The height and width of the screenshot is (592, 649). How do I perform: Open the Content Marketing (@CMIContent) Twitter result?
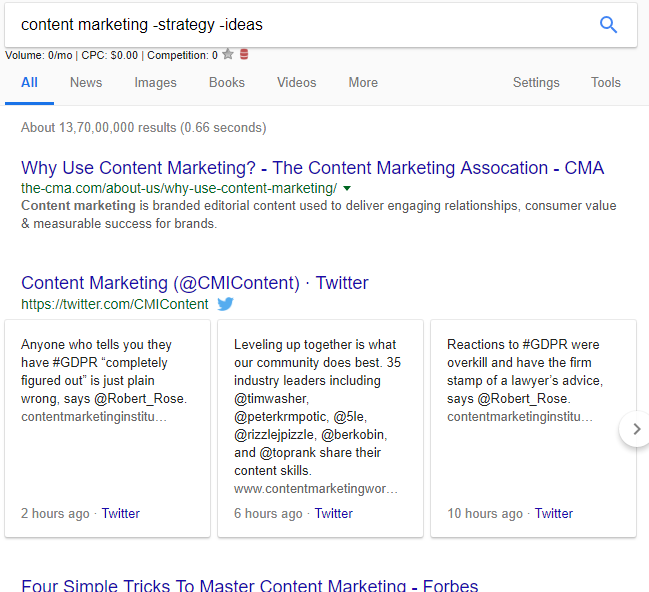[195, 283]
